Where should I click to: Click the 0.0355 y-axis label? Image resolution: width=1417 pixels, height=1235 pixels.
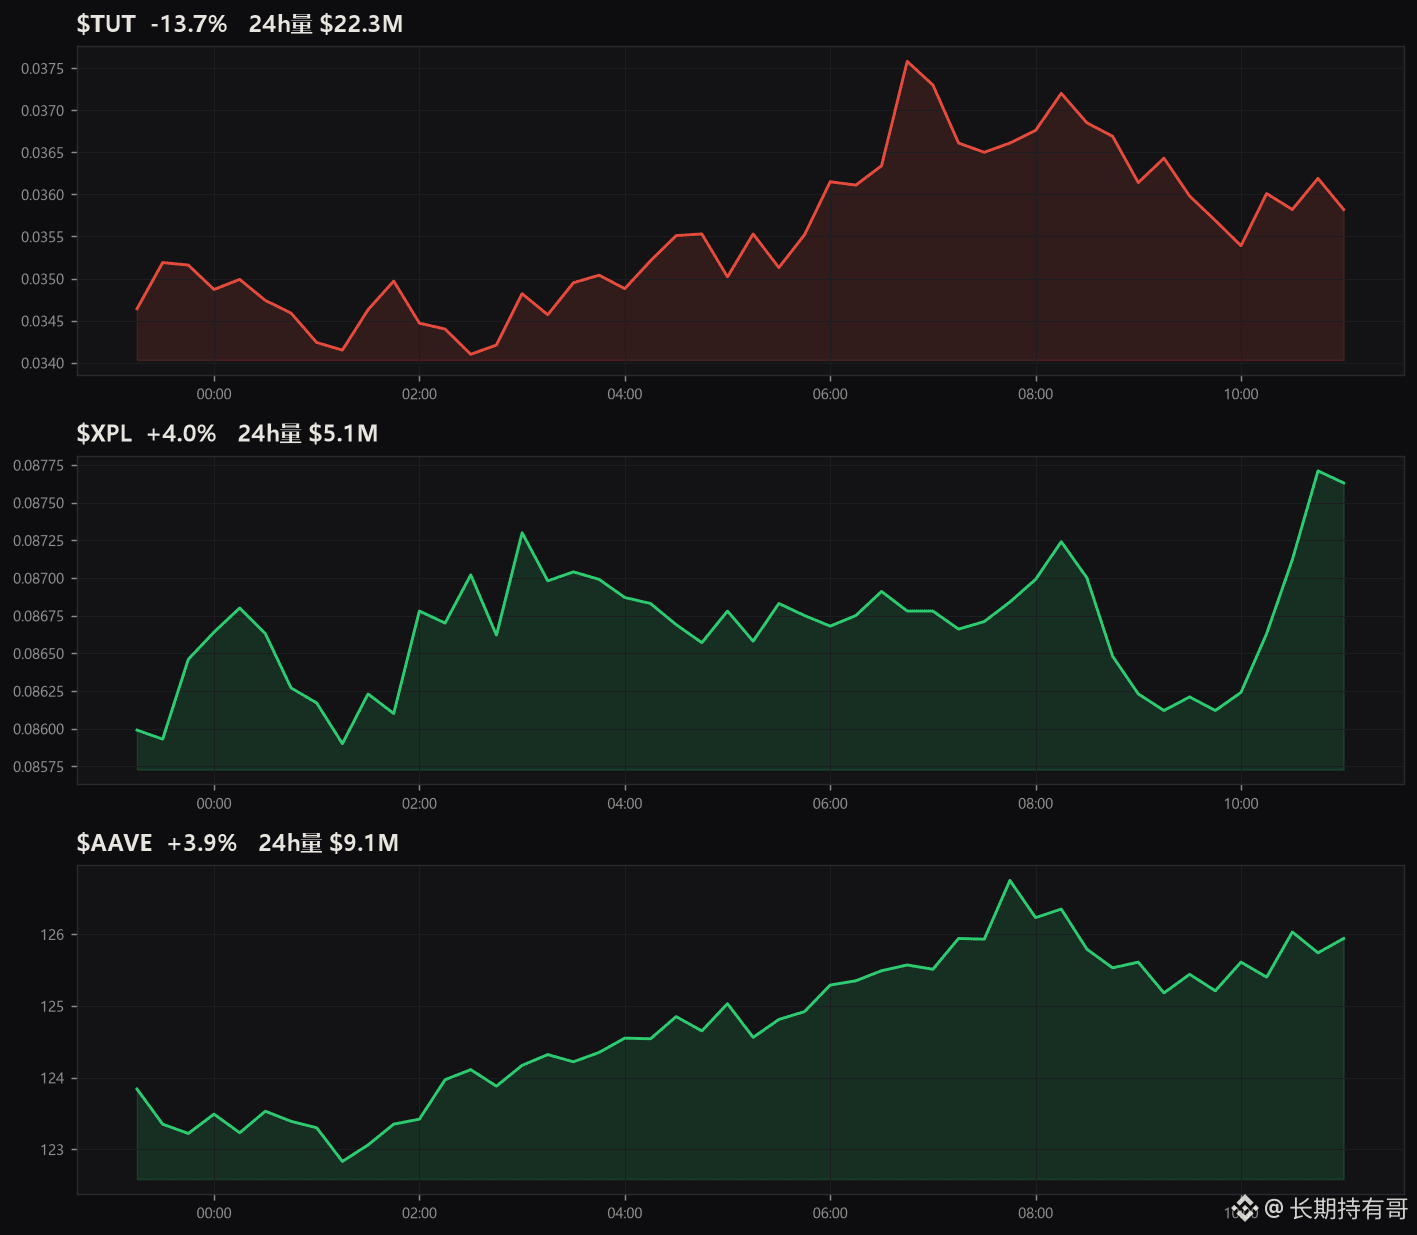43,237
